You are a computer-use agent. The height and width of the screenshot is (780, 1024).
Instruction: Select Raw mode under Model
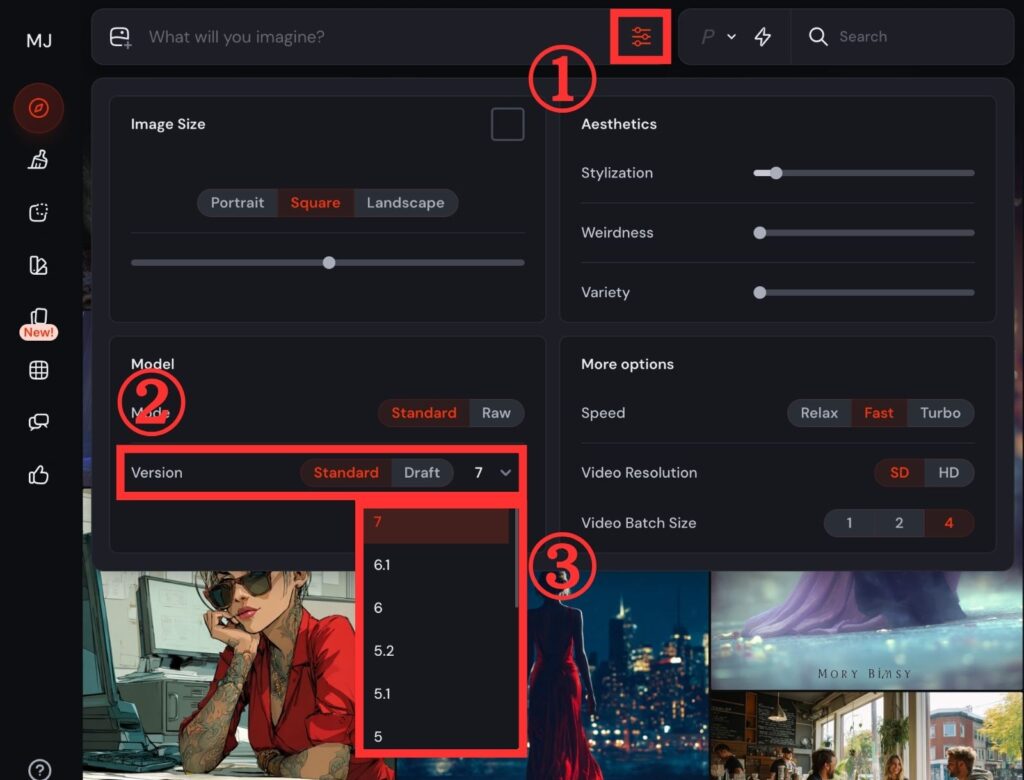(x=496, y=413)
